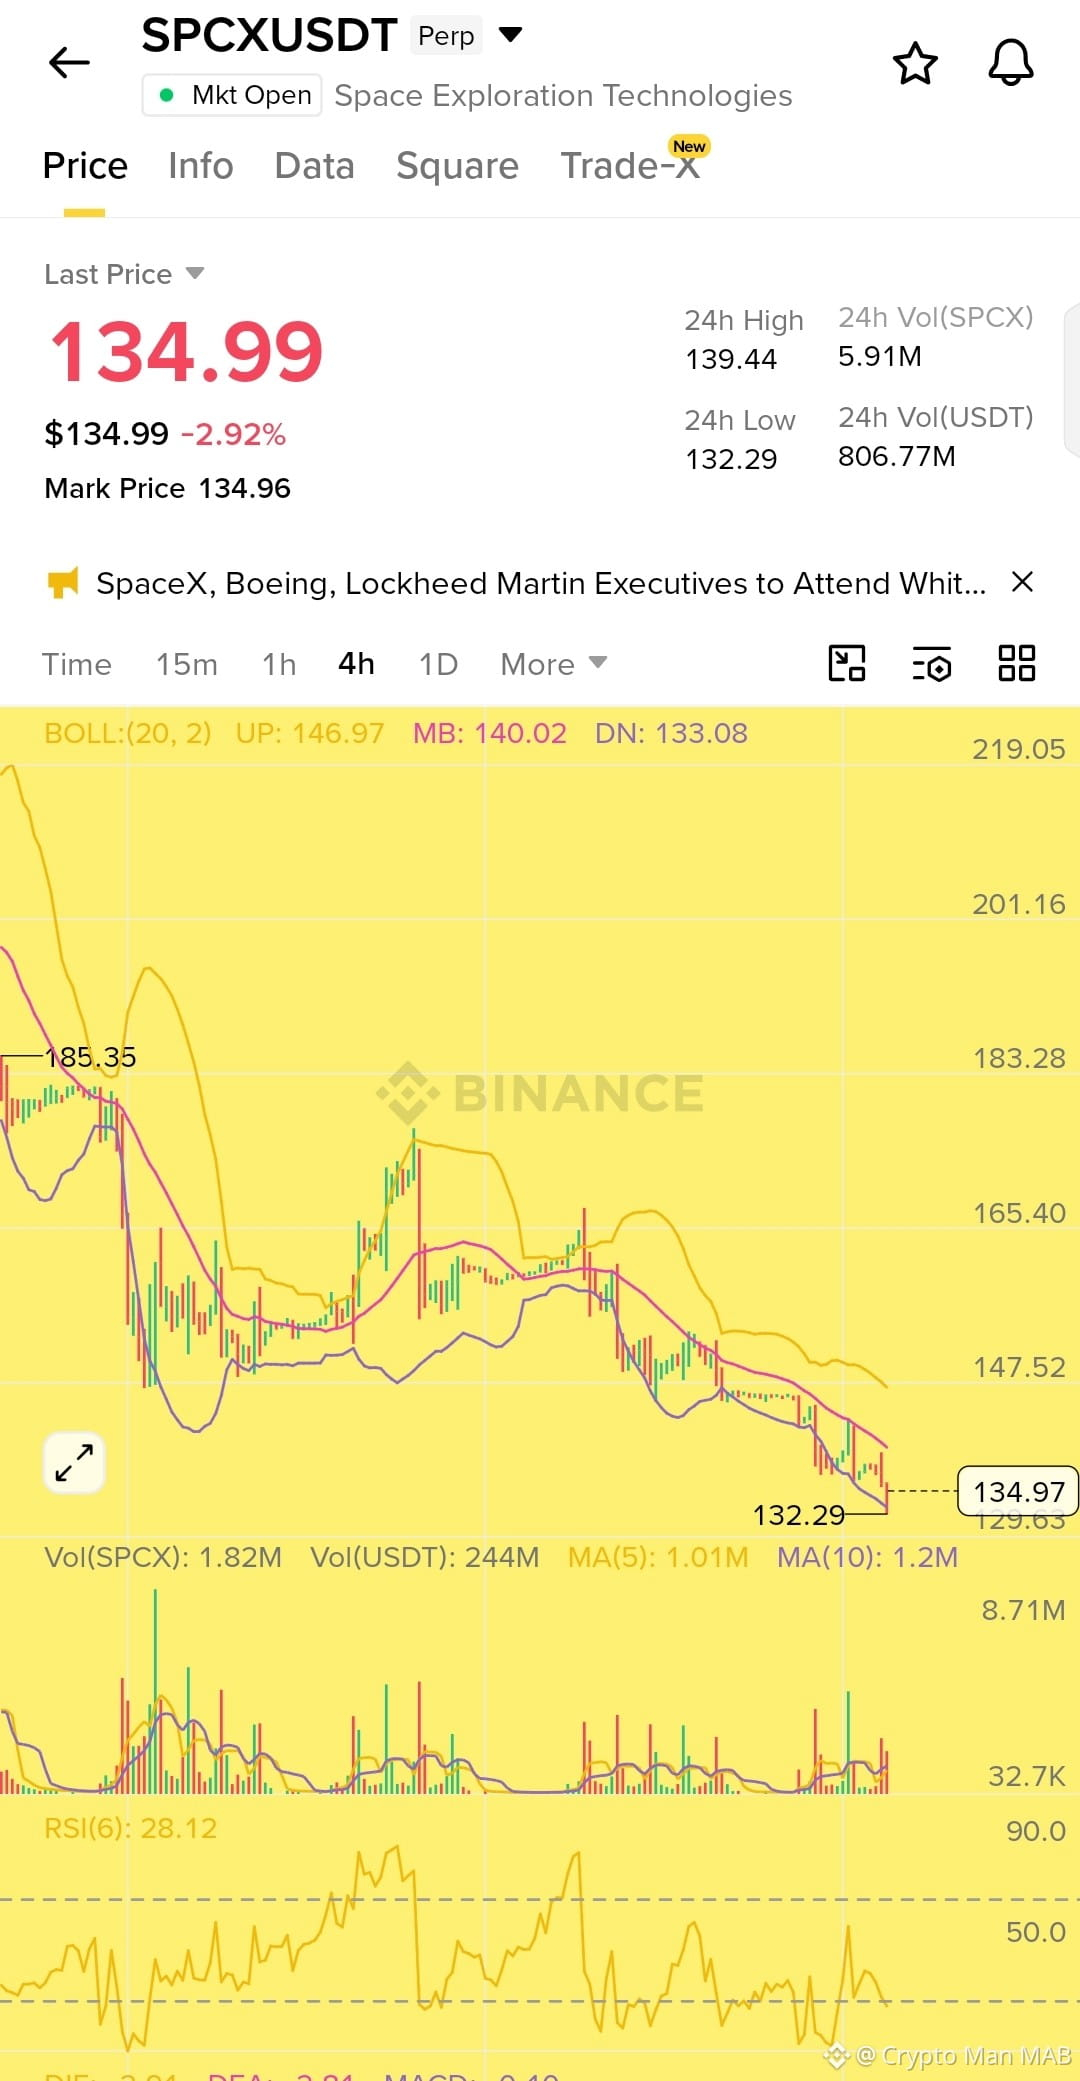Tap the MA(10): 1.2M volume label
Viewport: 1080px width, 2081px height.
[x=867, y=1557]
